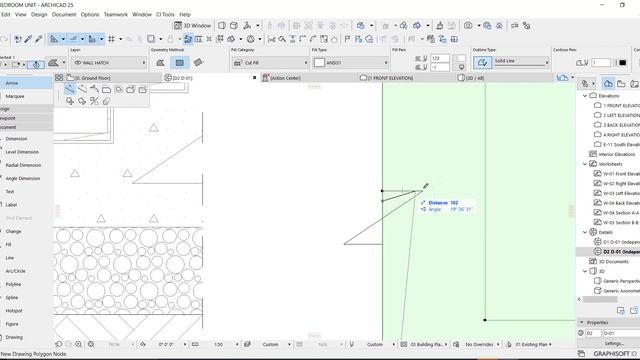Click the fit in window icon at bottom
Viewport: 640px width, 360px height.
pyautogui.click(x=91, y=344)
